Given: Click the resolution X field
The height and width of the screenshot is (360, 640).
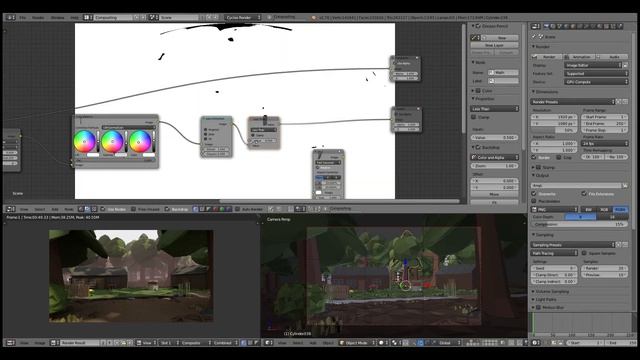Looking at the screenshot, I should [554, 117].
